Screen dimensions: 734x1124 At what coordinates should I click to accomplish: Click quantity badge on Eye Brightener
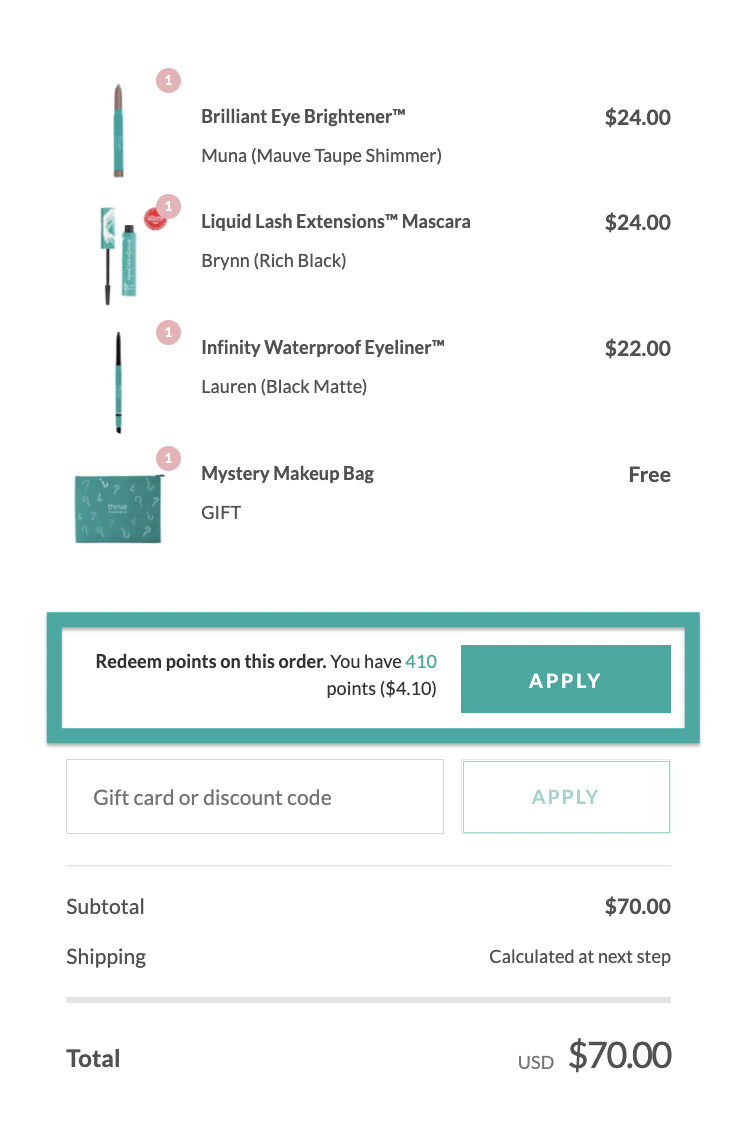click(x=168, y=80)
